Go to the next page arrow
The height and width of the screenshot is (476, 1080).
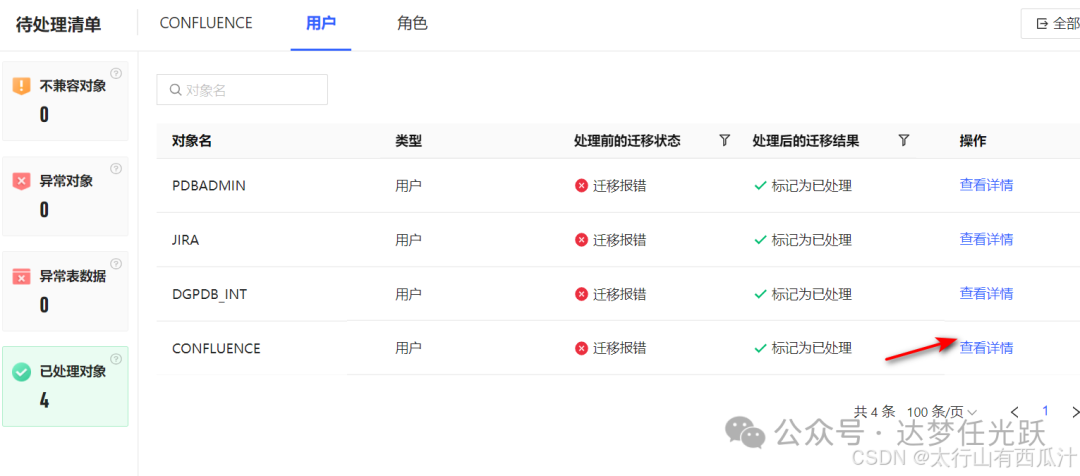point(1075,412)
